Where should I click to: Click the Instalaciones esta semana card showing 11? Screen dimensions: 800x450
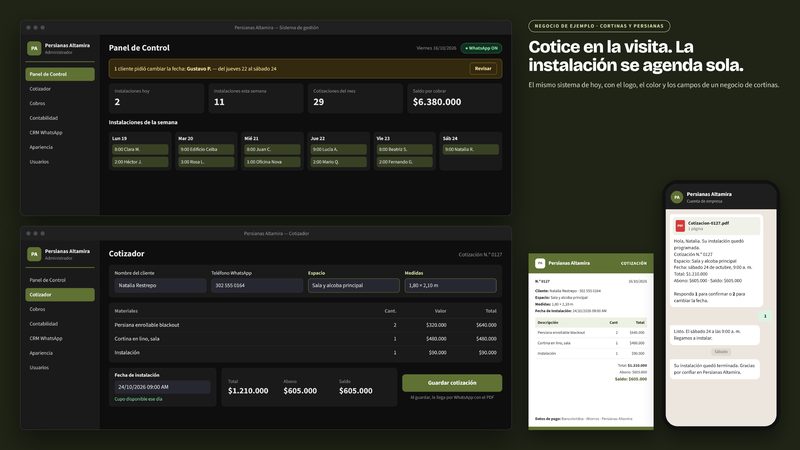[256, 98]
